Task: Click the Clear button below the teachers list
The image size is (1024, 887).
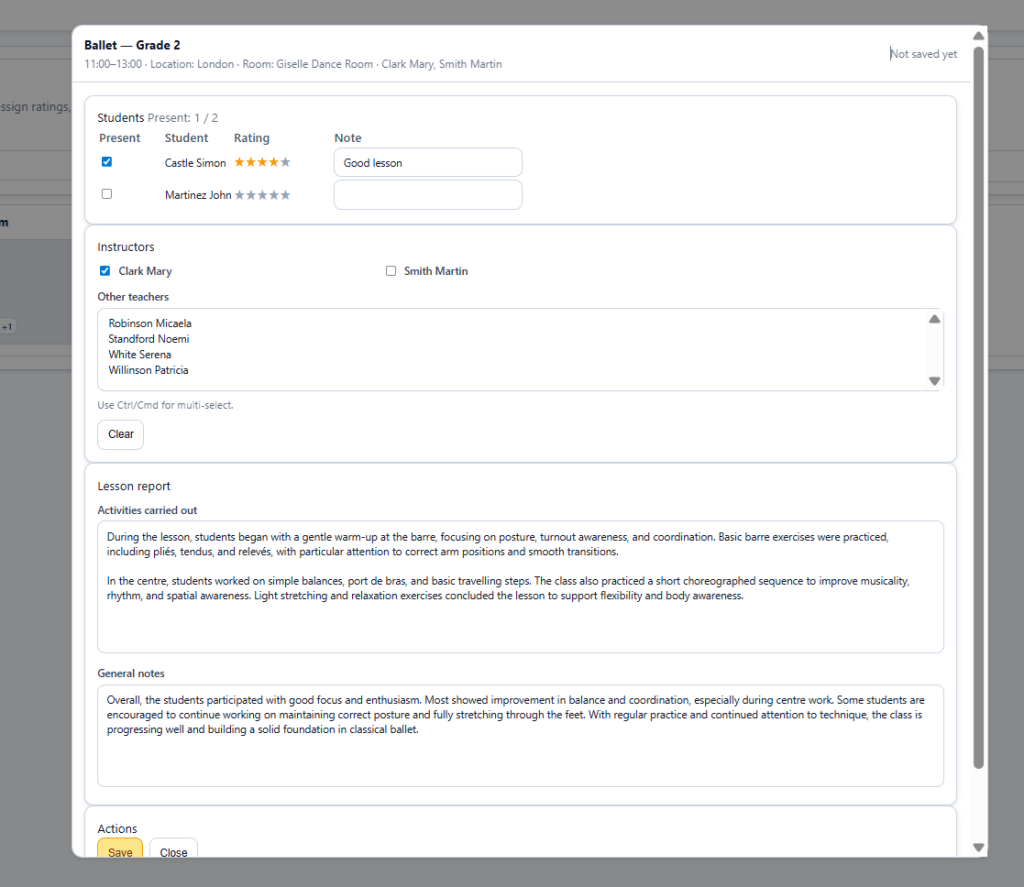Action: click(x=120, y=434)
